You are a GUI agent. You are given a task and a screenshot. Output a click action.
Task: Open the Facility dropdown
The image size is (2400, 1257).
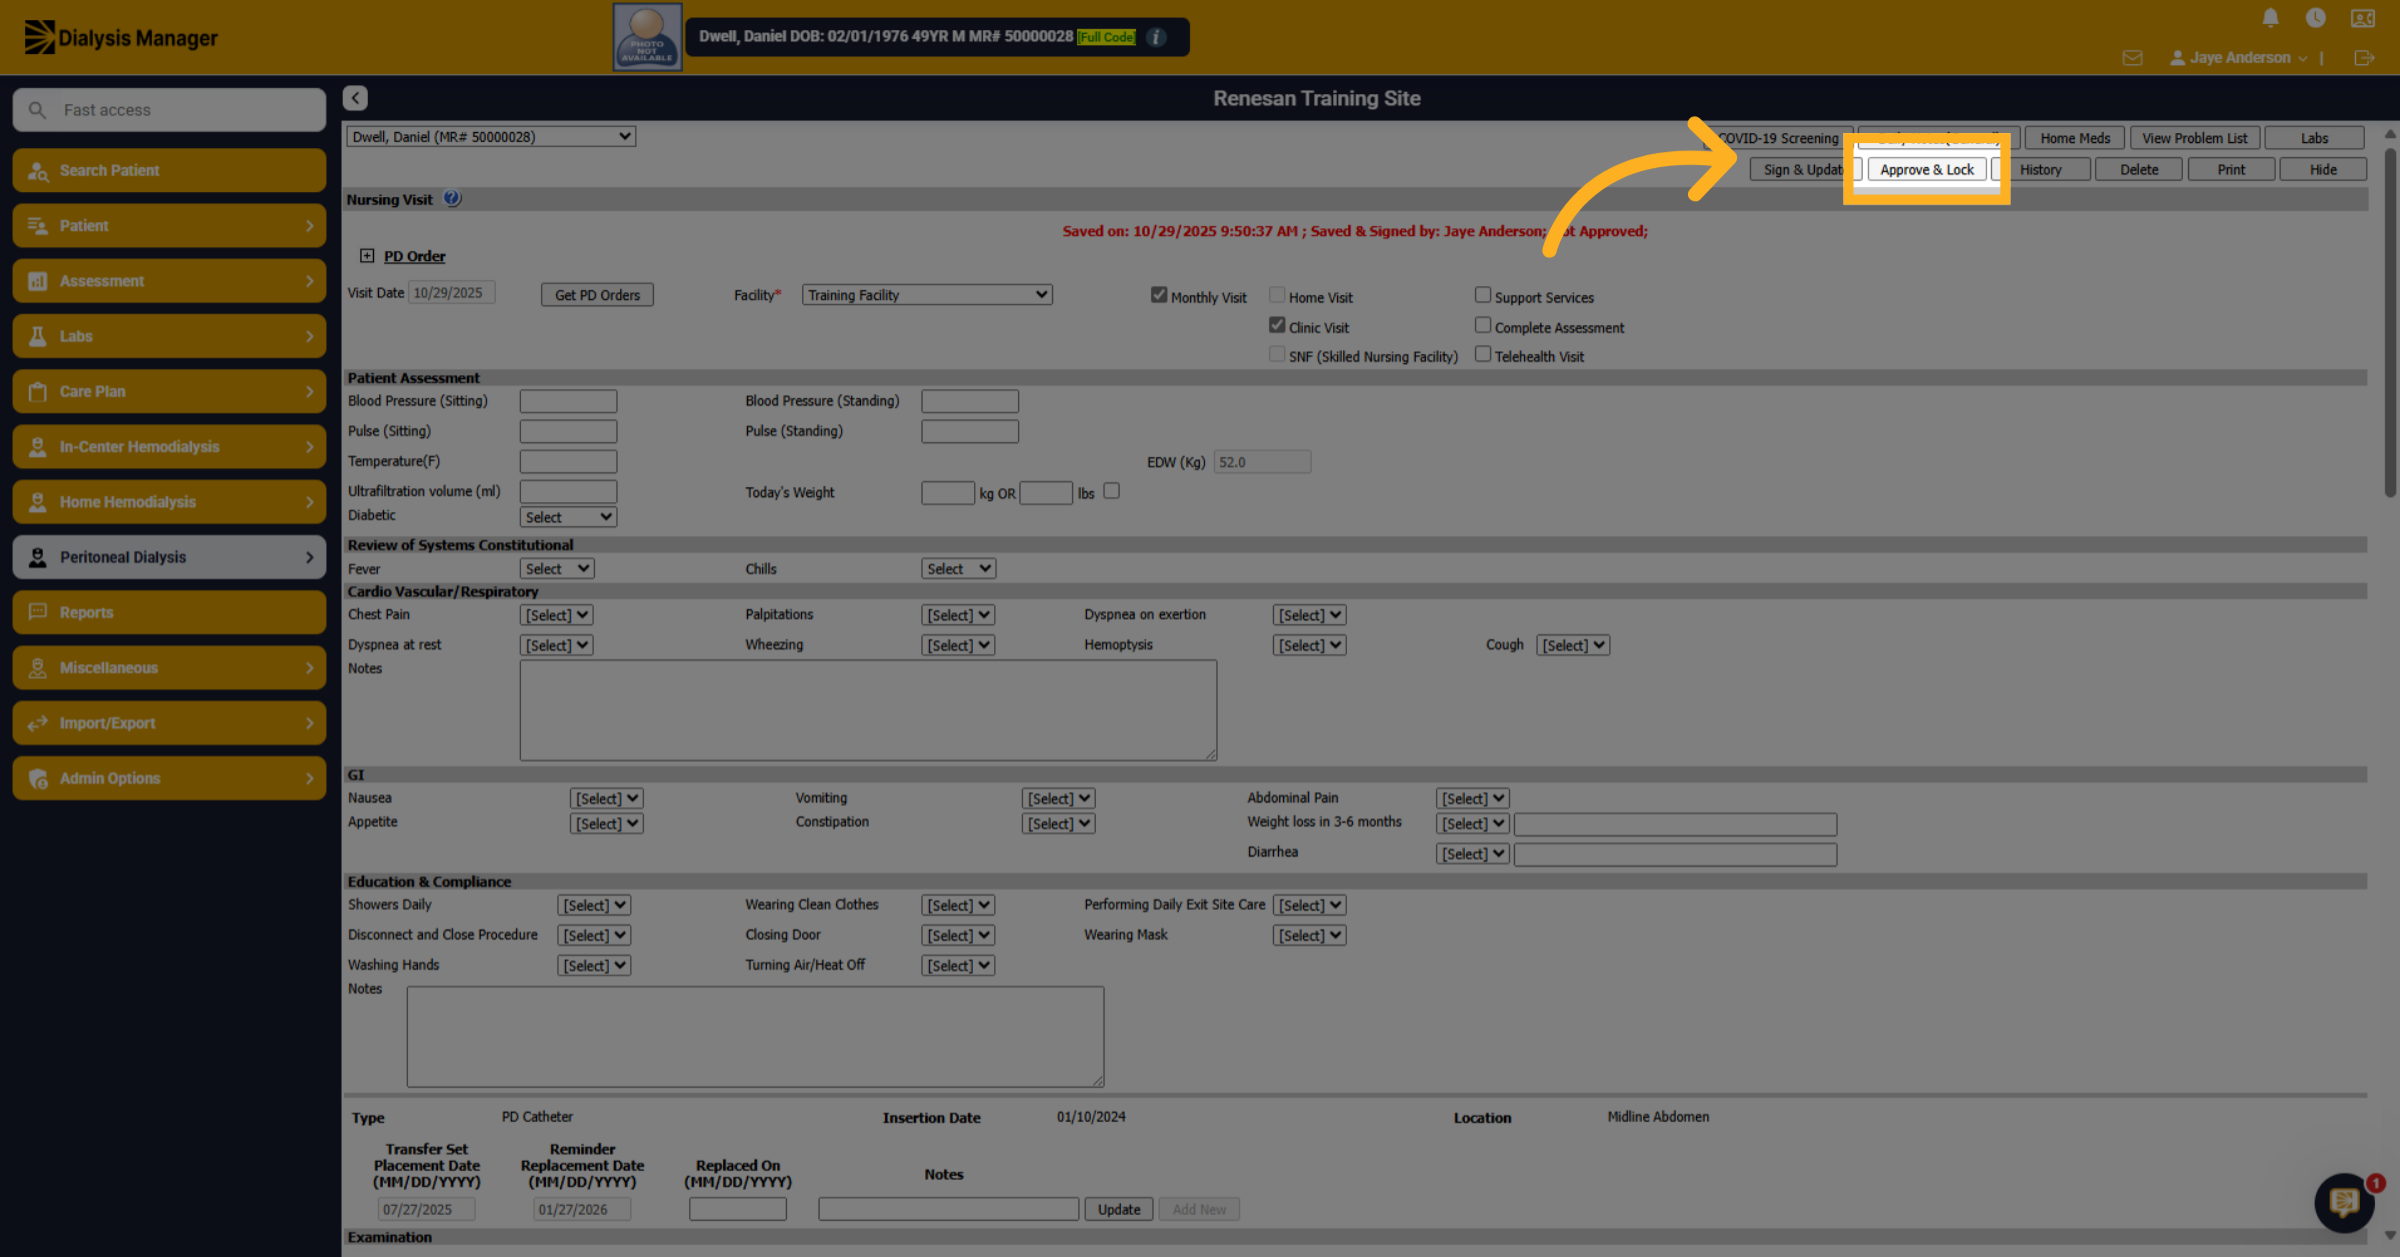[926, 295]
